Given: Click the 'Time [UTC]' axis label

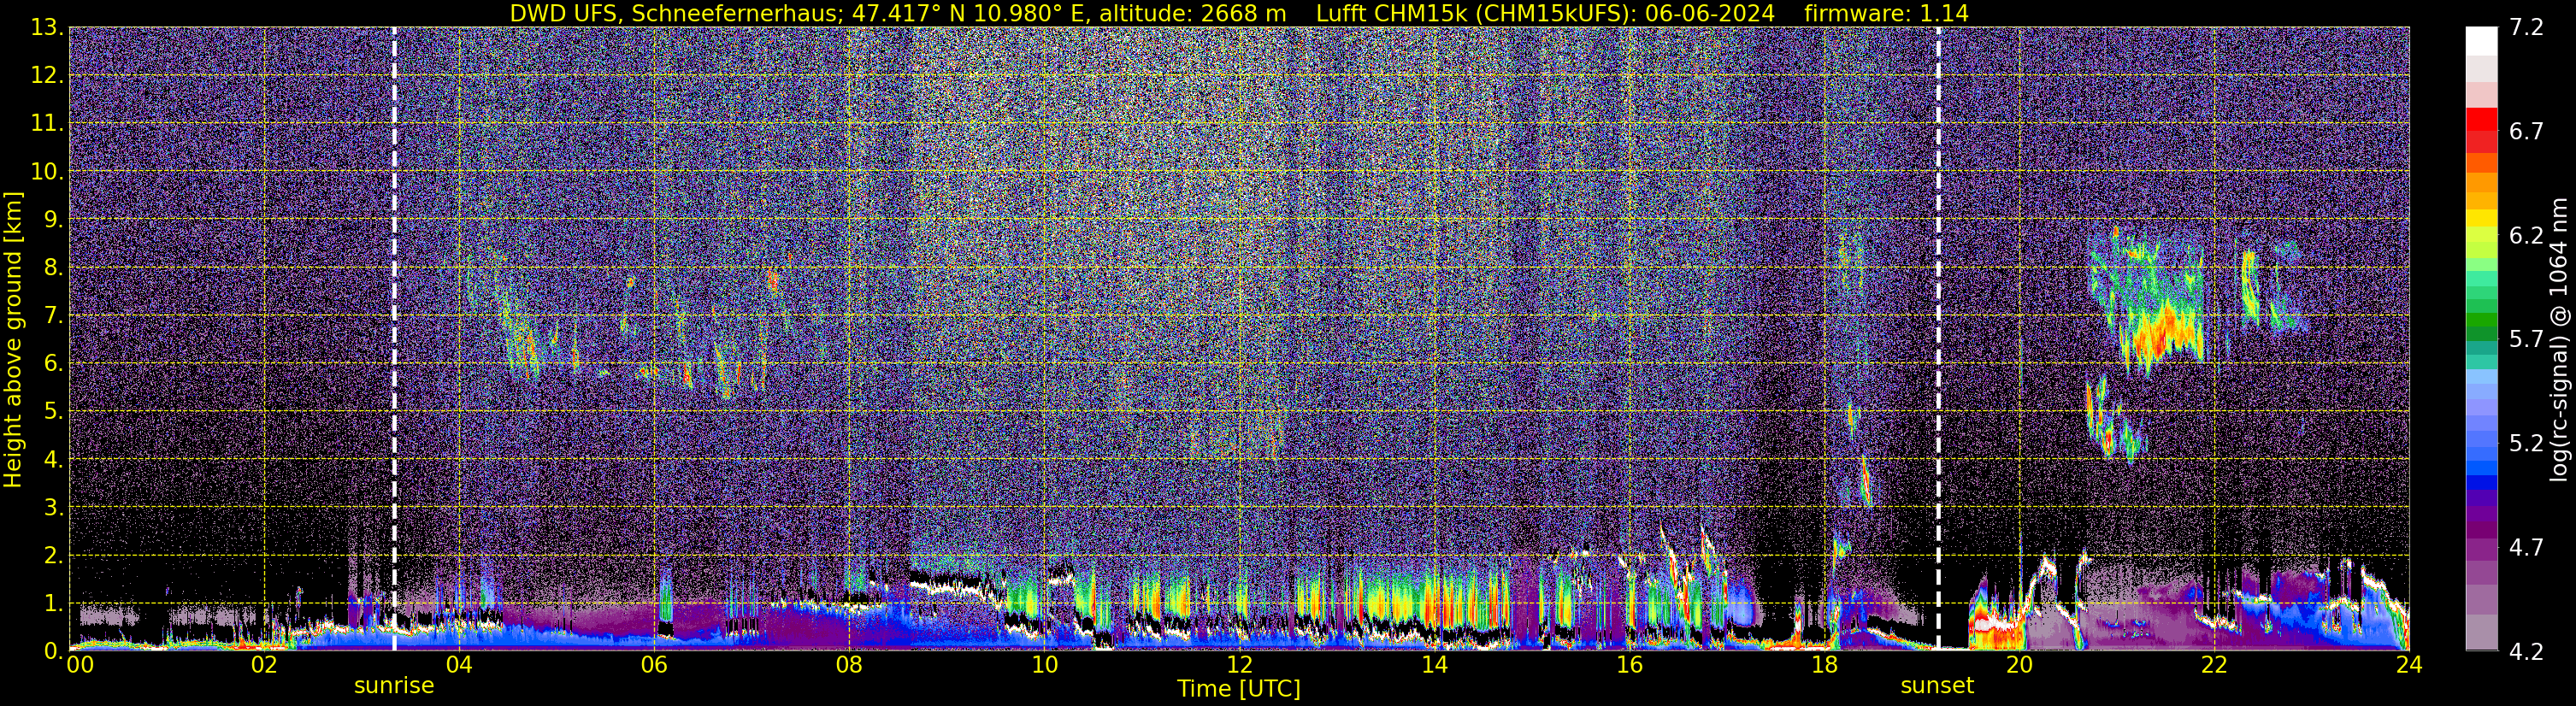Looking at the screenshot, I should (1238, 688).
